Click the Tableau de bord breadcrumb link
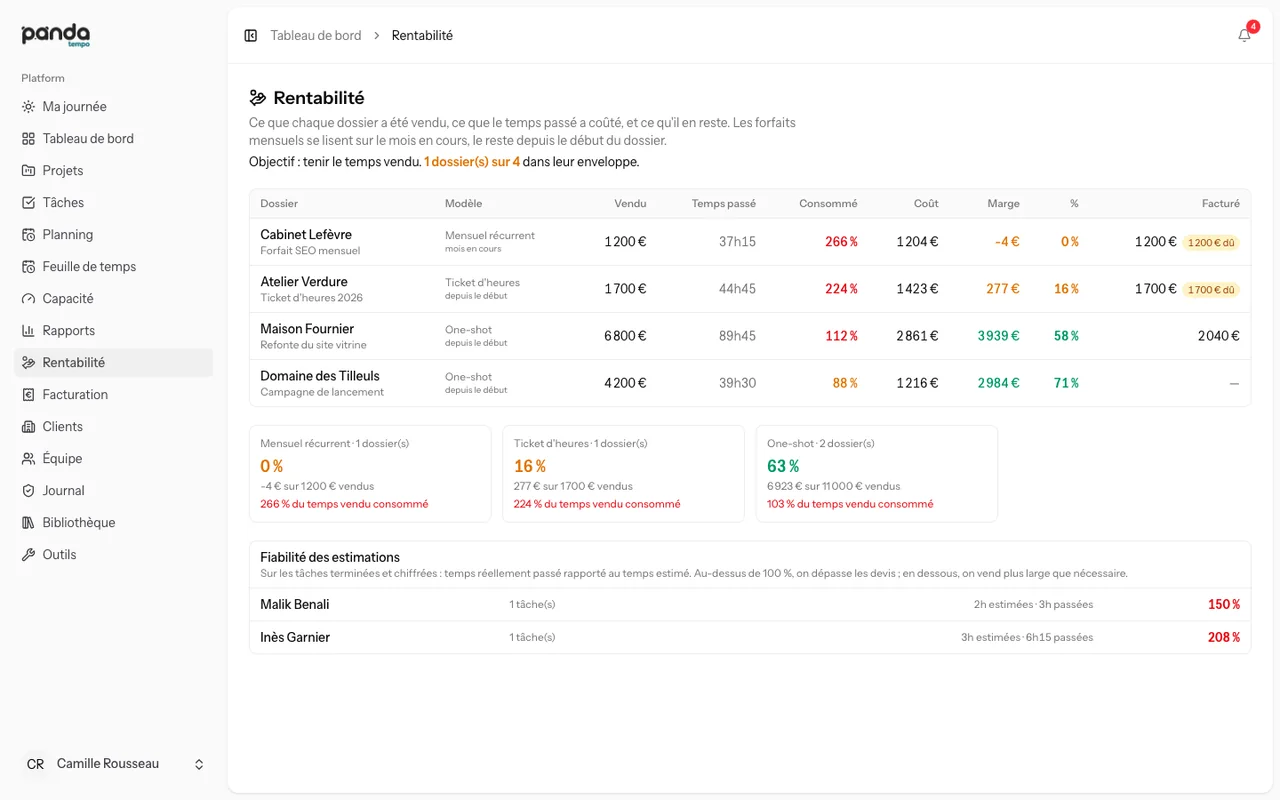Viewport: 1280px width, 800px height. coord(316,35)
